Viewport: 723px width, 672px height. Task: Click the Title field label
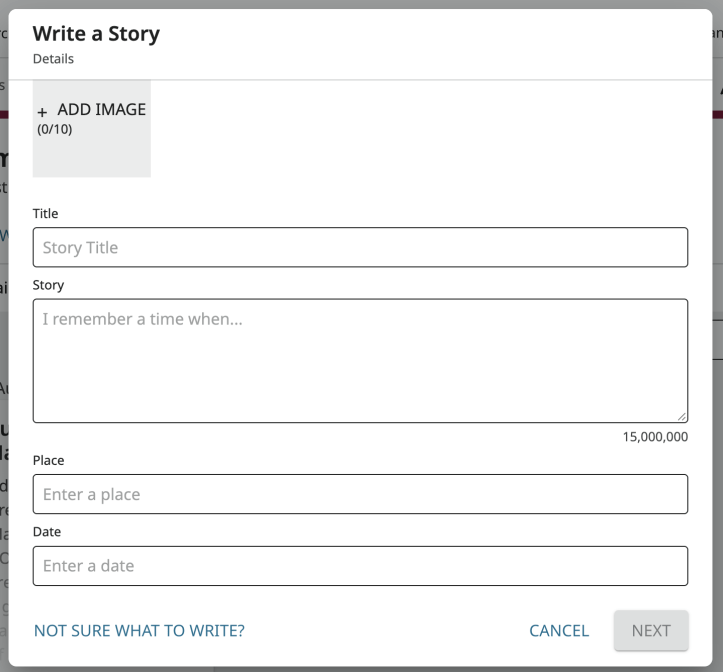pos(46,214)
